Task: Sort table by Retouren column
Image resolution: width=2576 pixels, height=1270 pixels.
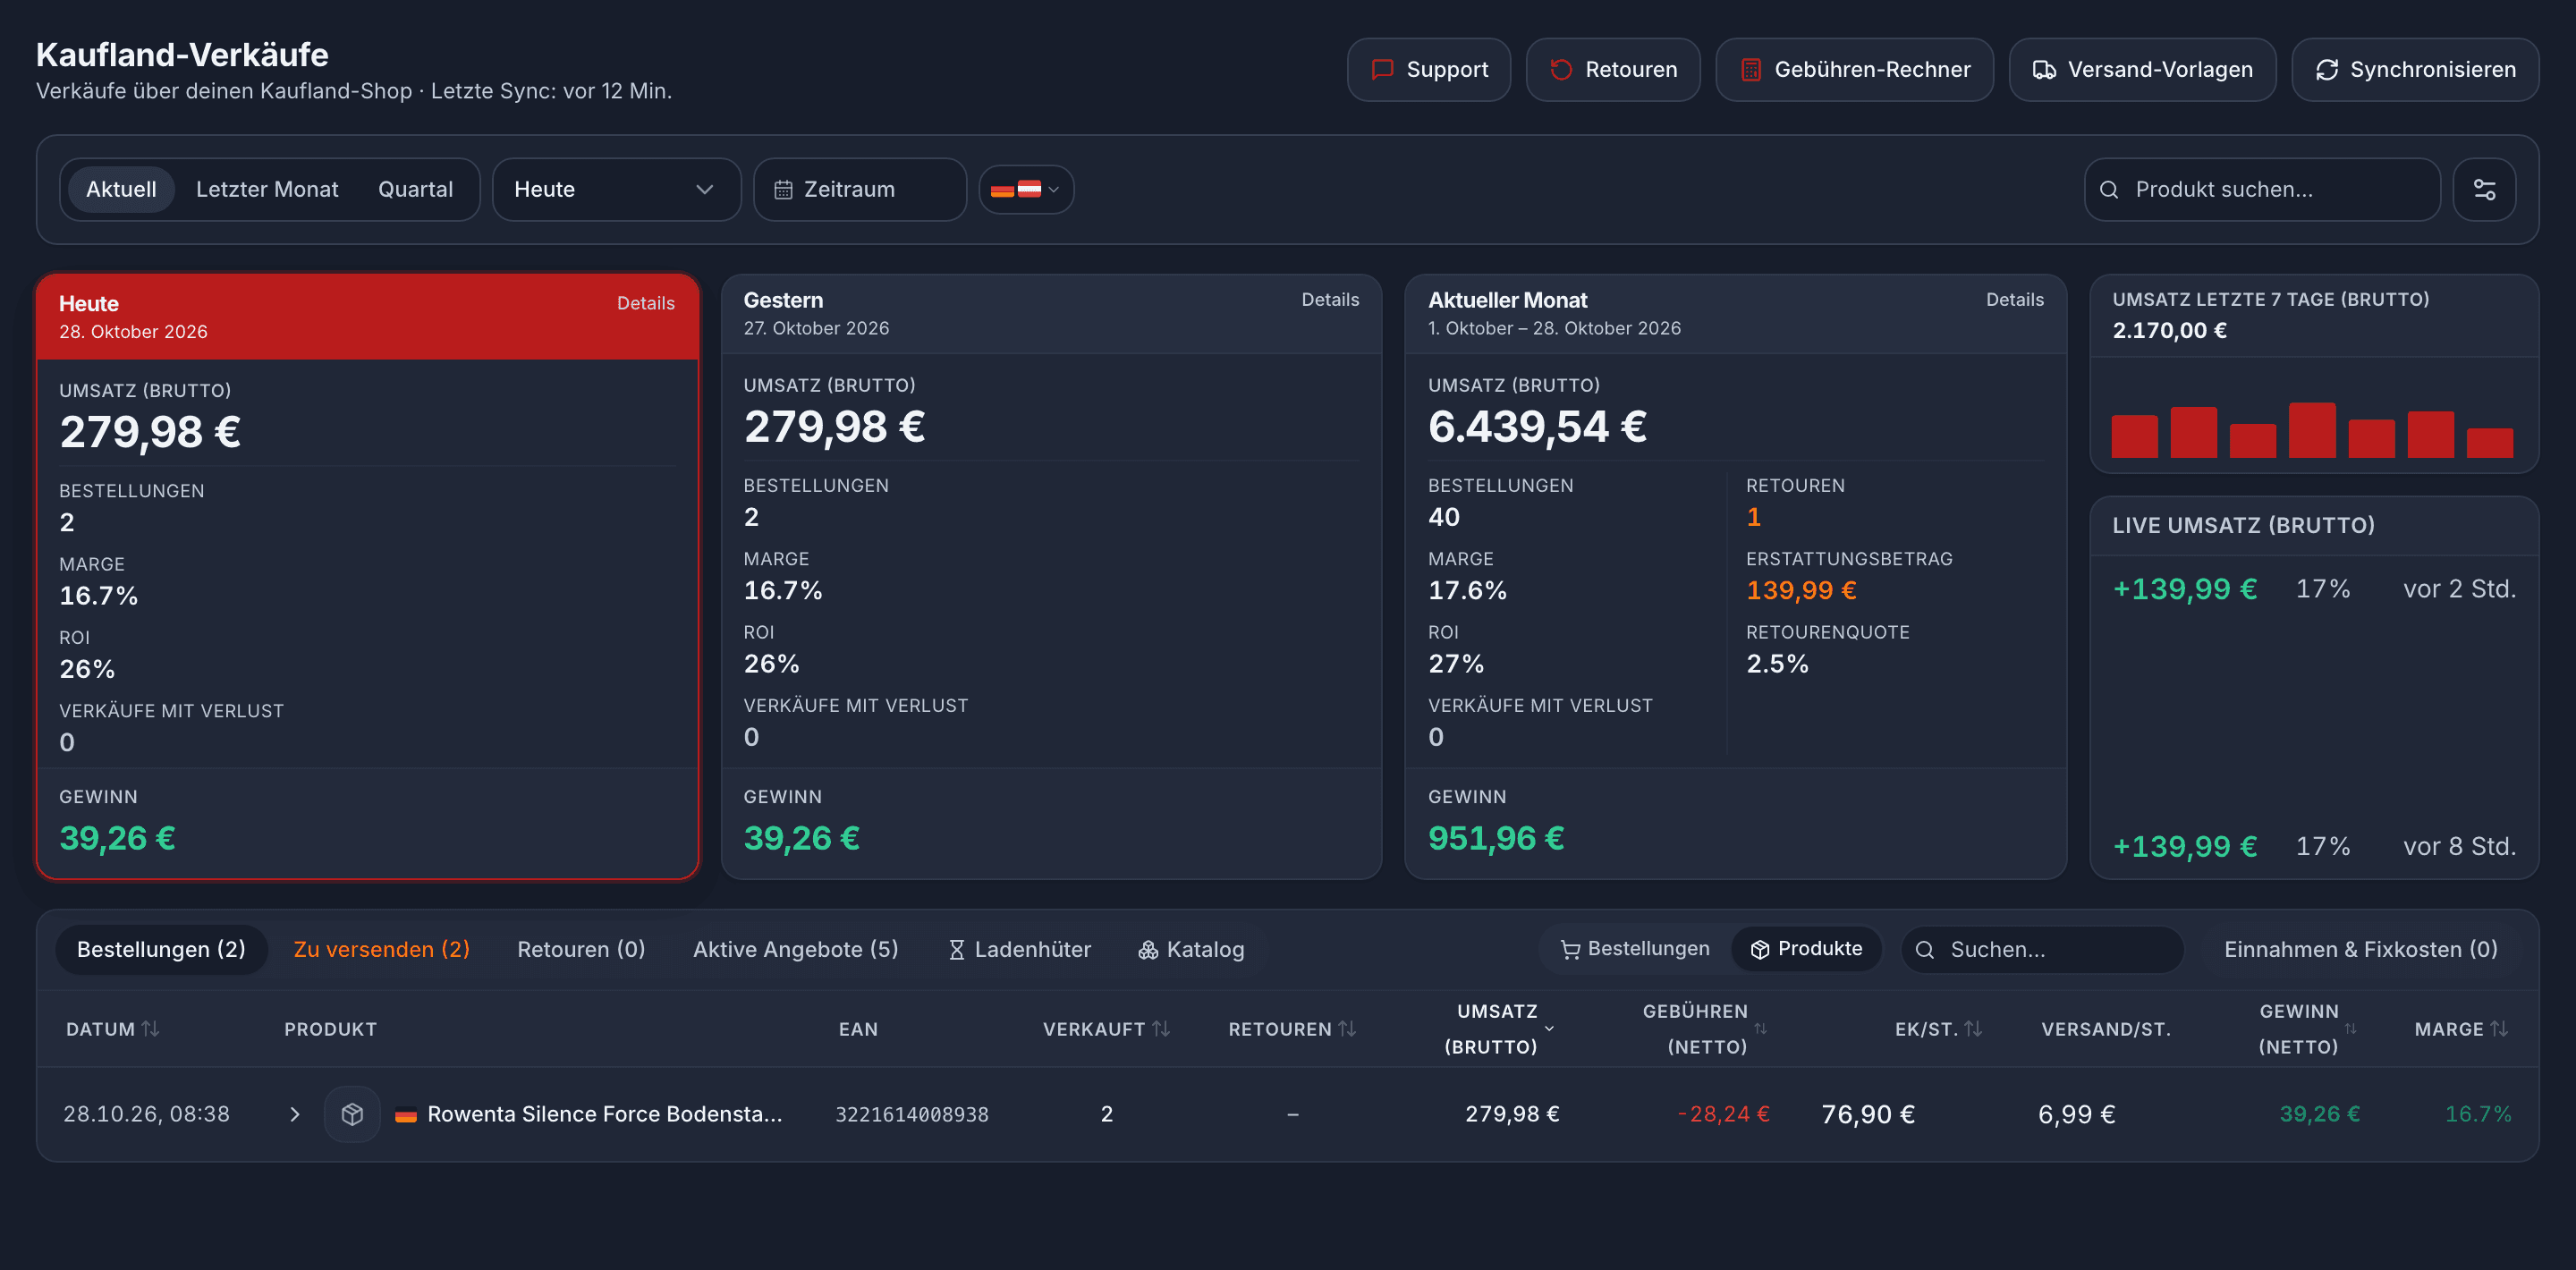Action: pyautogui.click(x=1292, y=1029)
